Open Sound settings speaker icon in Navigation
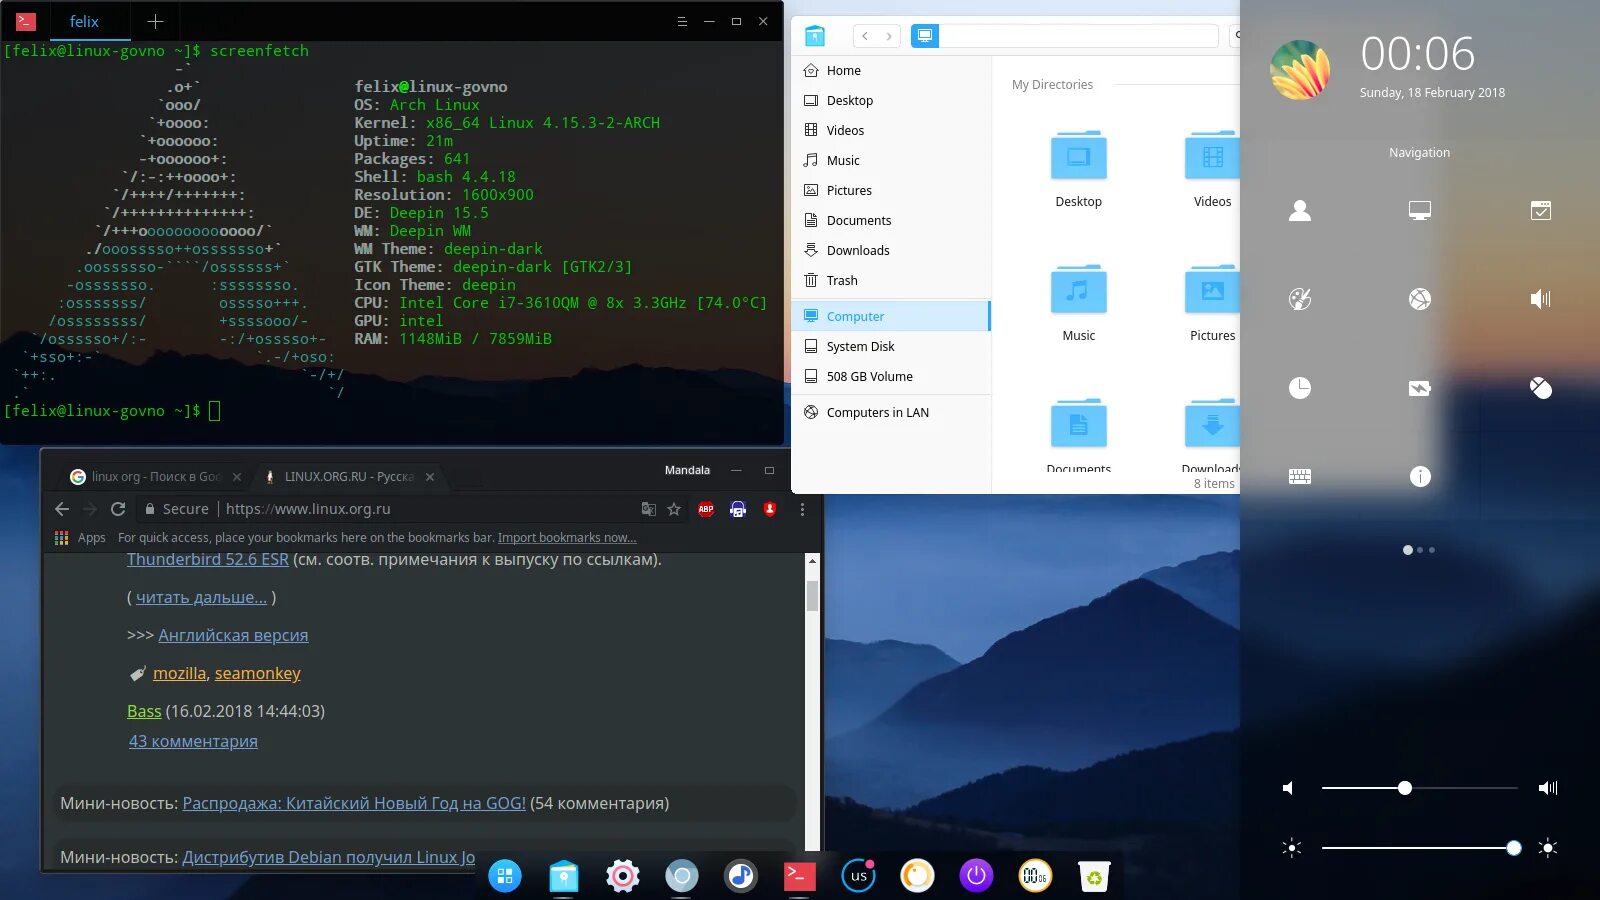This screenshot has width=1600, height=900. pos(1541,299)
